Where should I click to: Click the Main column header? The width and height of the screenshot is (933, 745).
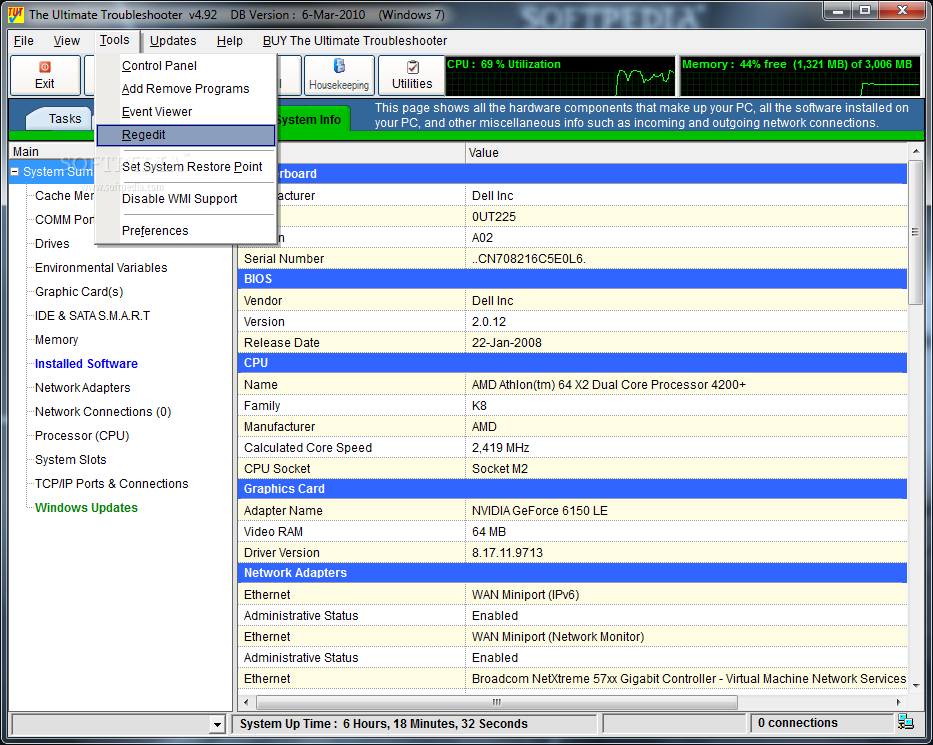(x=119, y=152)
